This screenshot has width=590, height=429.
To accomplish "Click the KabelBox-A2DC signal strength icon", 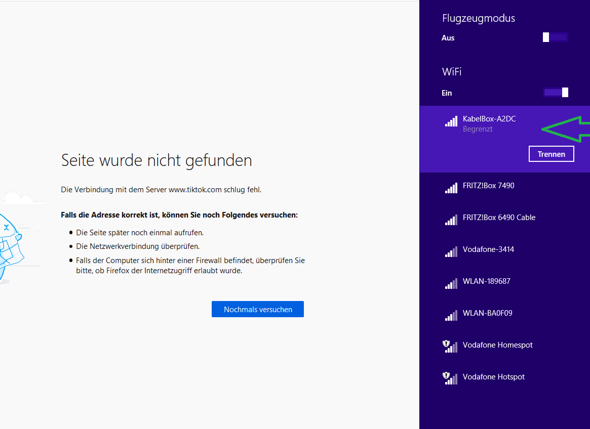I will (451, 121).
